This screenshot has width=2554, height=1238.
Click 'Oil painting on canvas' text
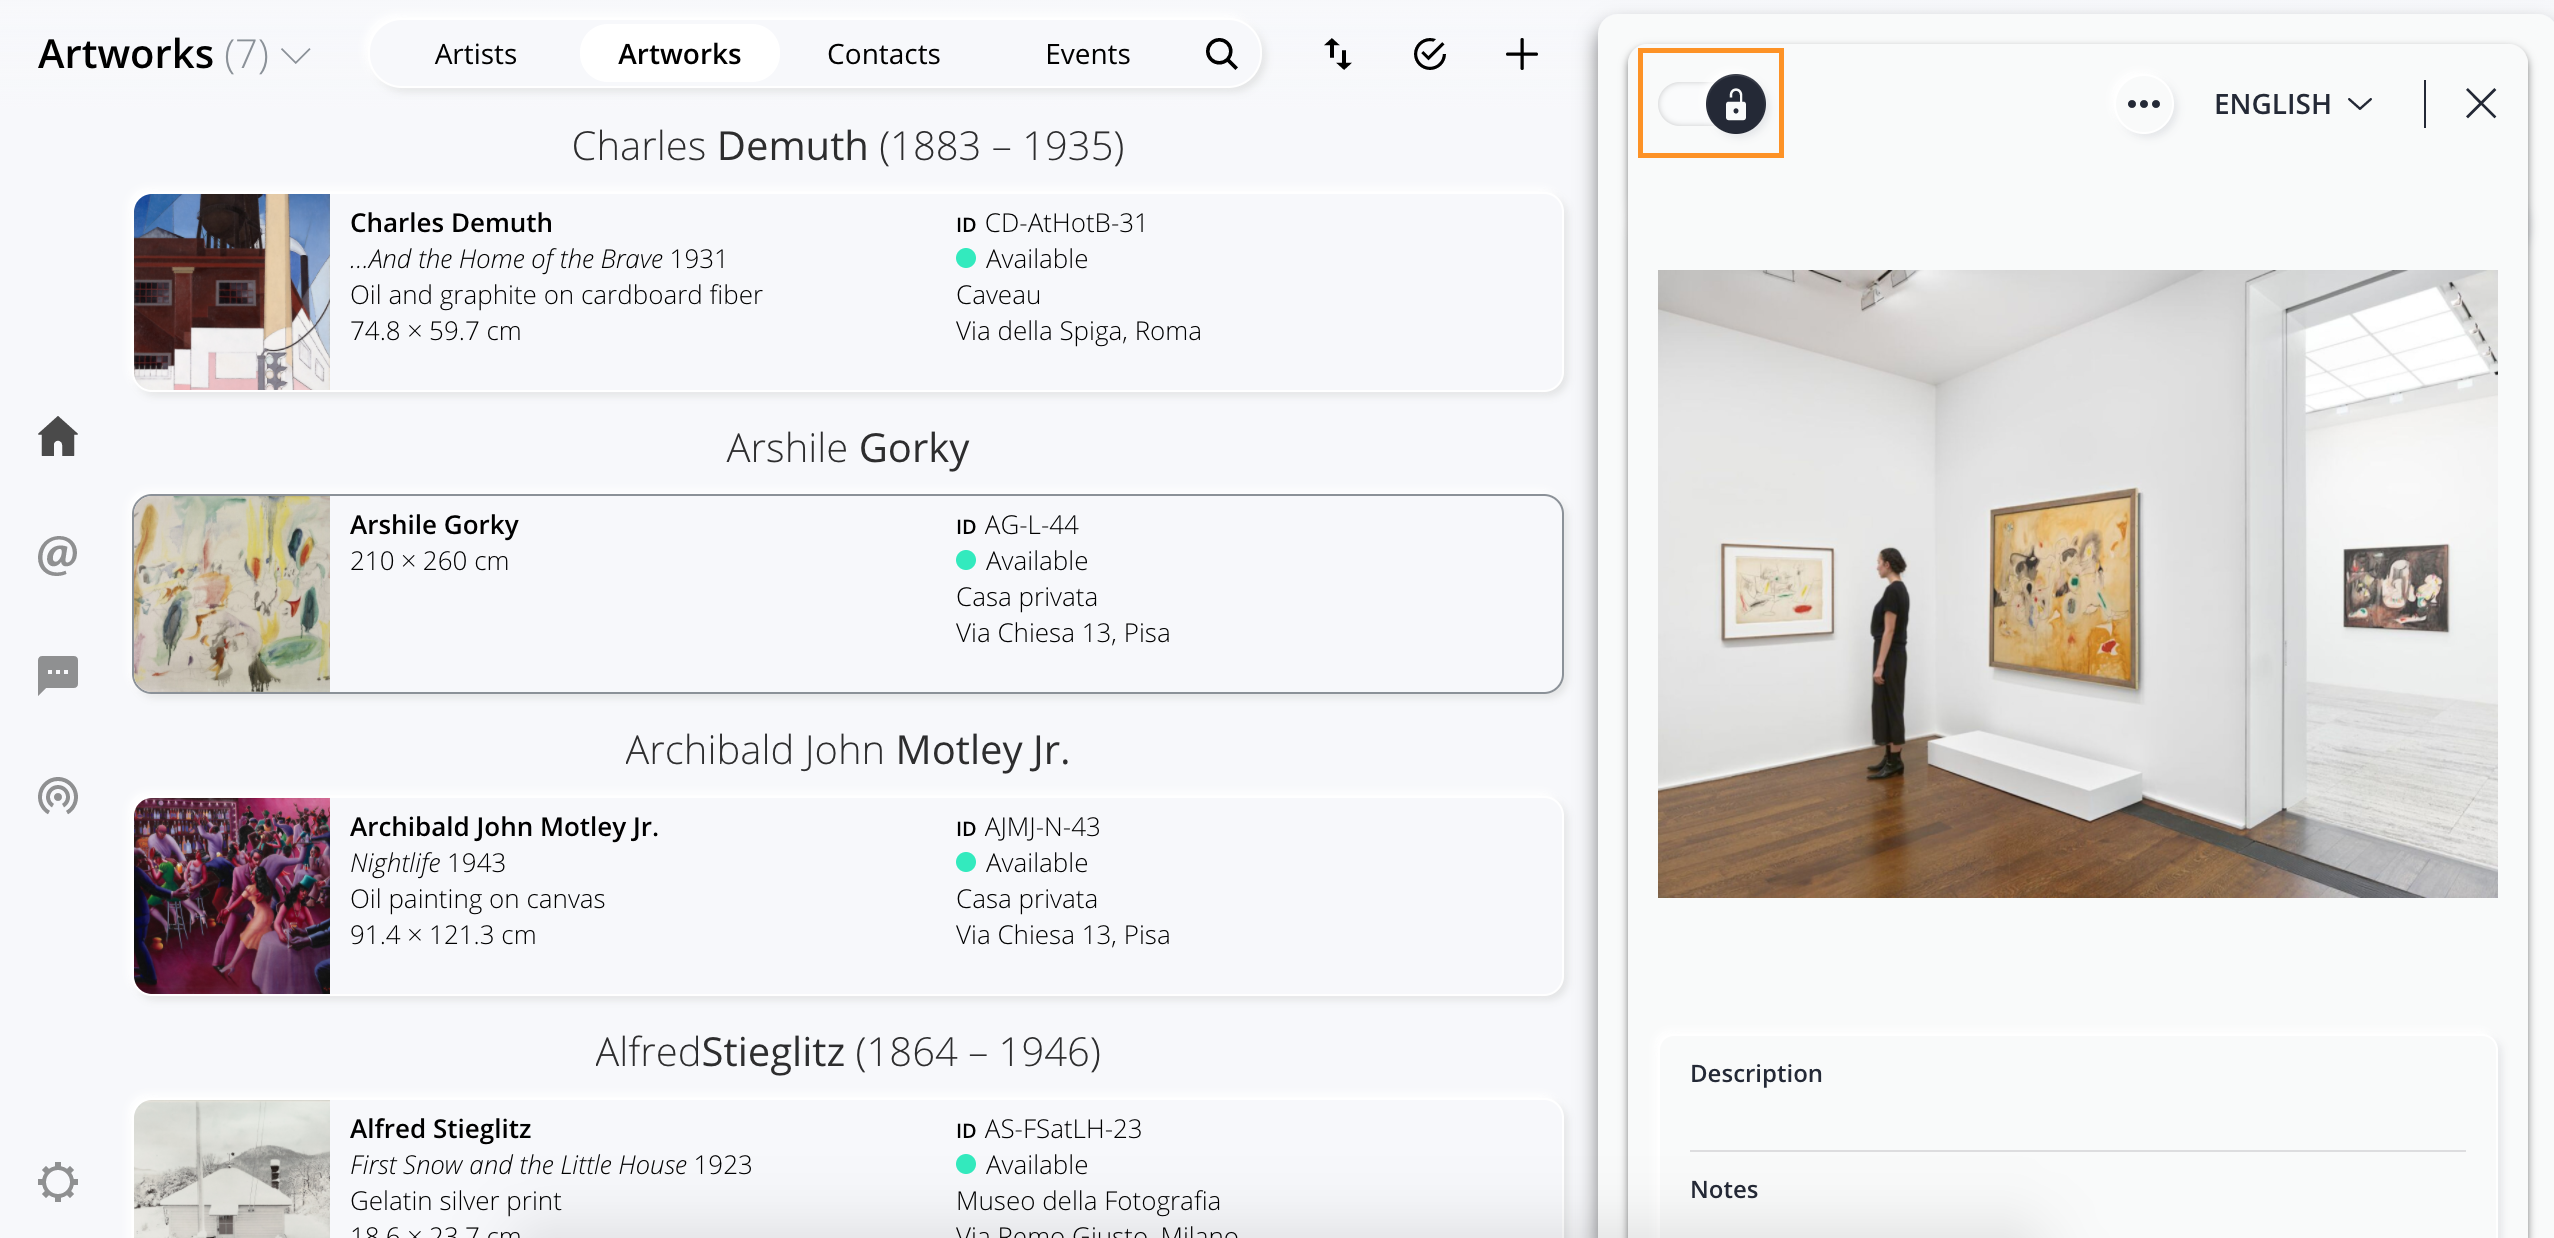click(x=477, y=899)
